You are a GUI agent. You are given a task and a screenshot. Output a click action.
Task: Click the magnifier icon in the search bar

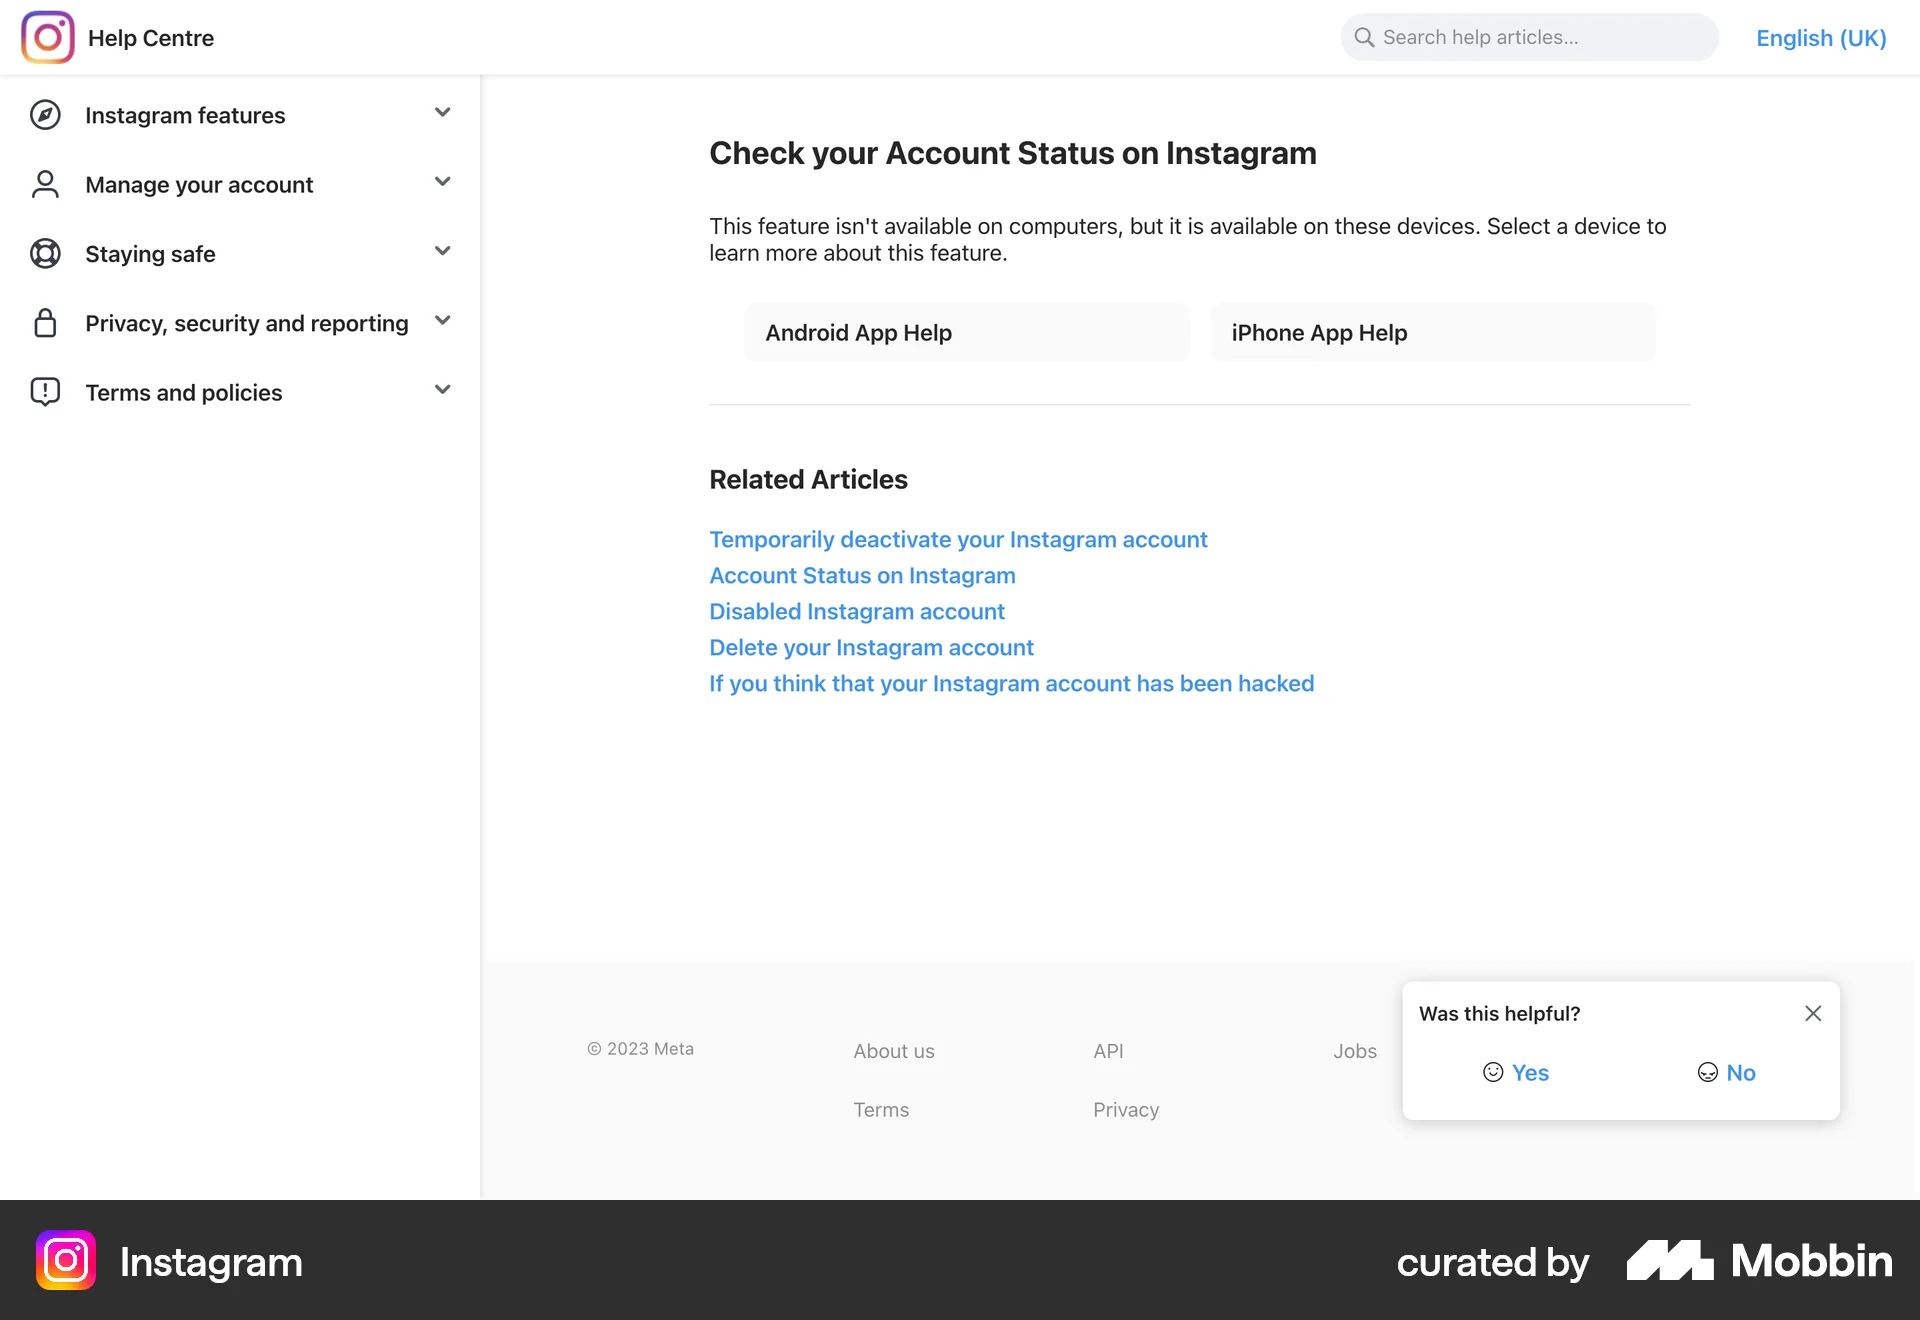(1363, 37)
